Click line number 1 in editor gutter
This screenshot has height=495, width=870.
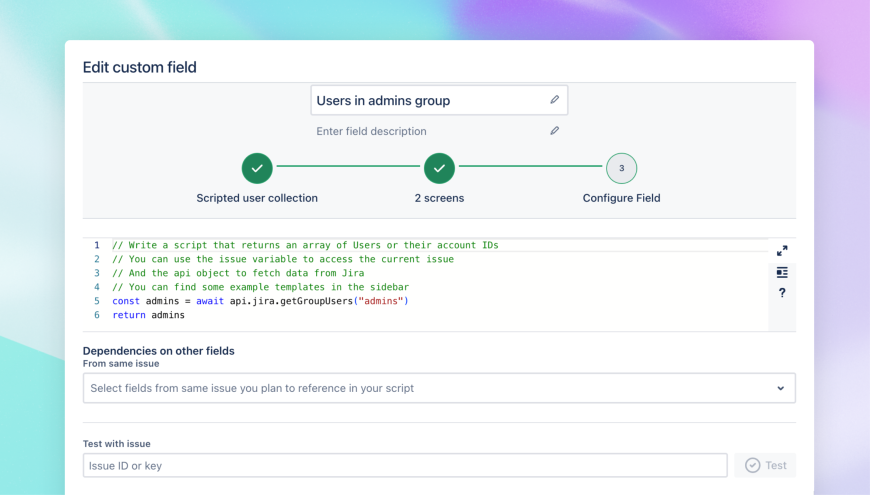click(x=97, y=245)
